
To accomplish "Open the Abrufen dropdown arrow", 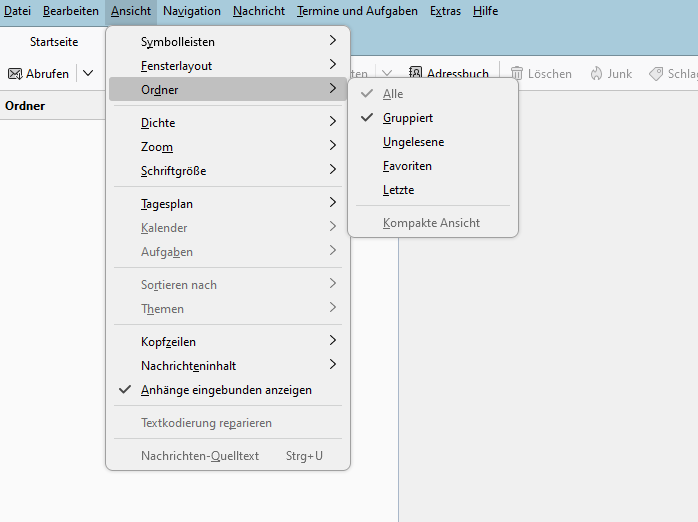I will pyautogui.click(x=88, y=74).
